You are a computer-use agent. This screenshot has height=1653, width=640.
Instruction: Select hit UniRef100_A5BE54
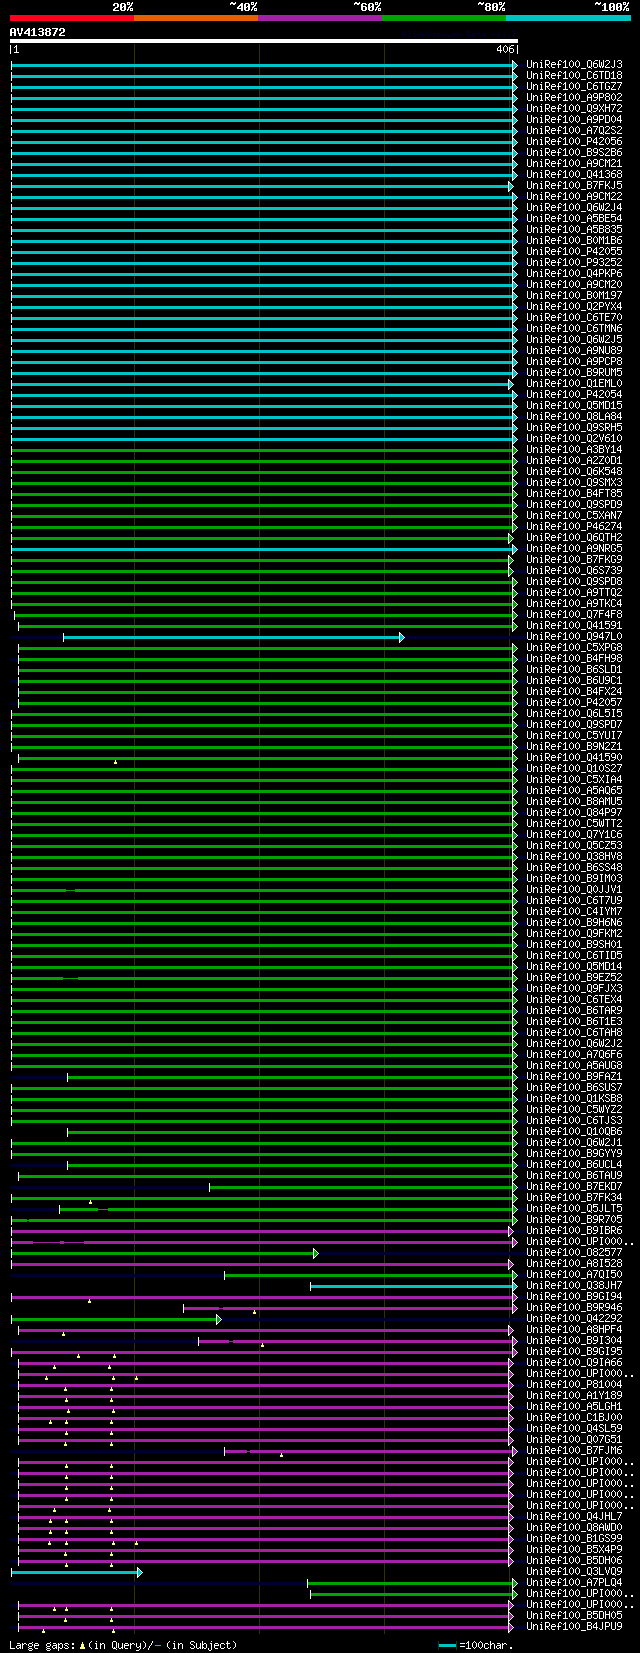point(574,218)
